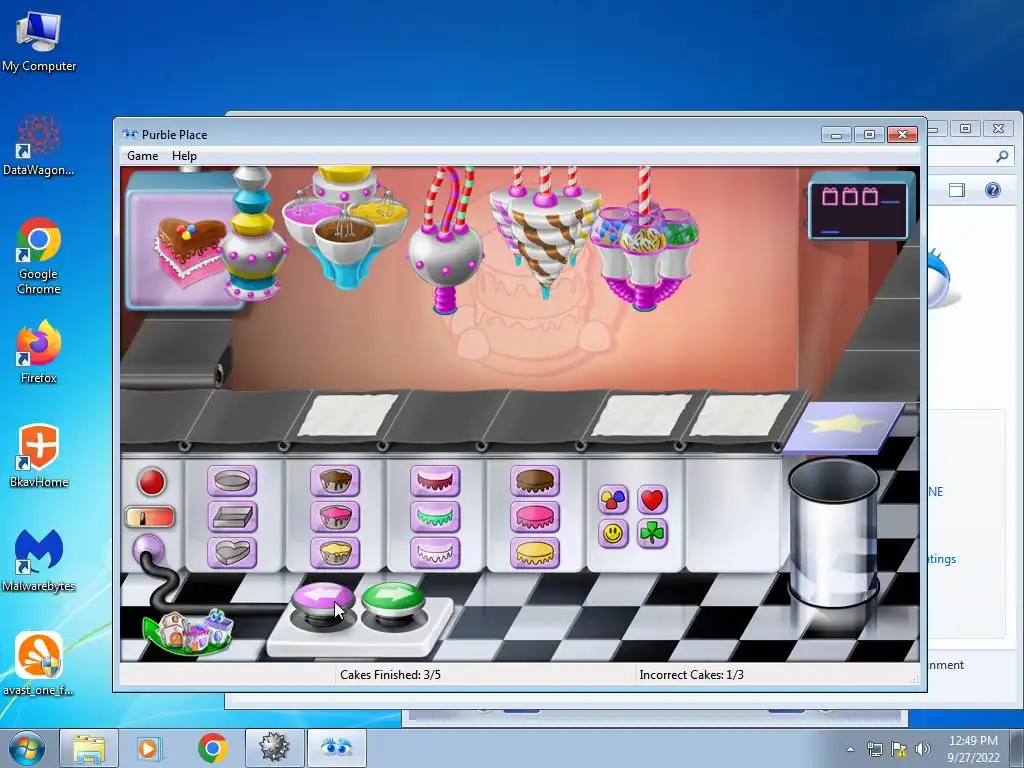The width and height of the screenshot is (1024, 768).
Task: Click the metal trash can
Action: click(x=834, y=532)
